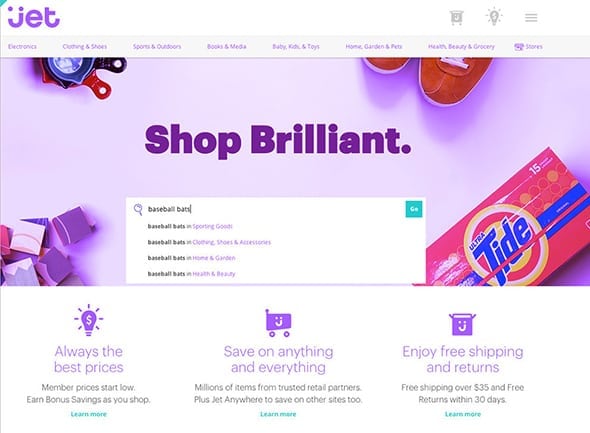The width and height of the screenshot is (590, 433).
Task: Click Learn more under best prices
Action: (89, 414)
